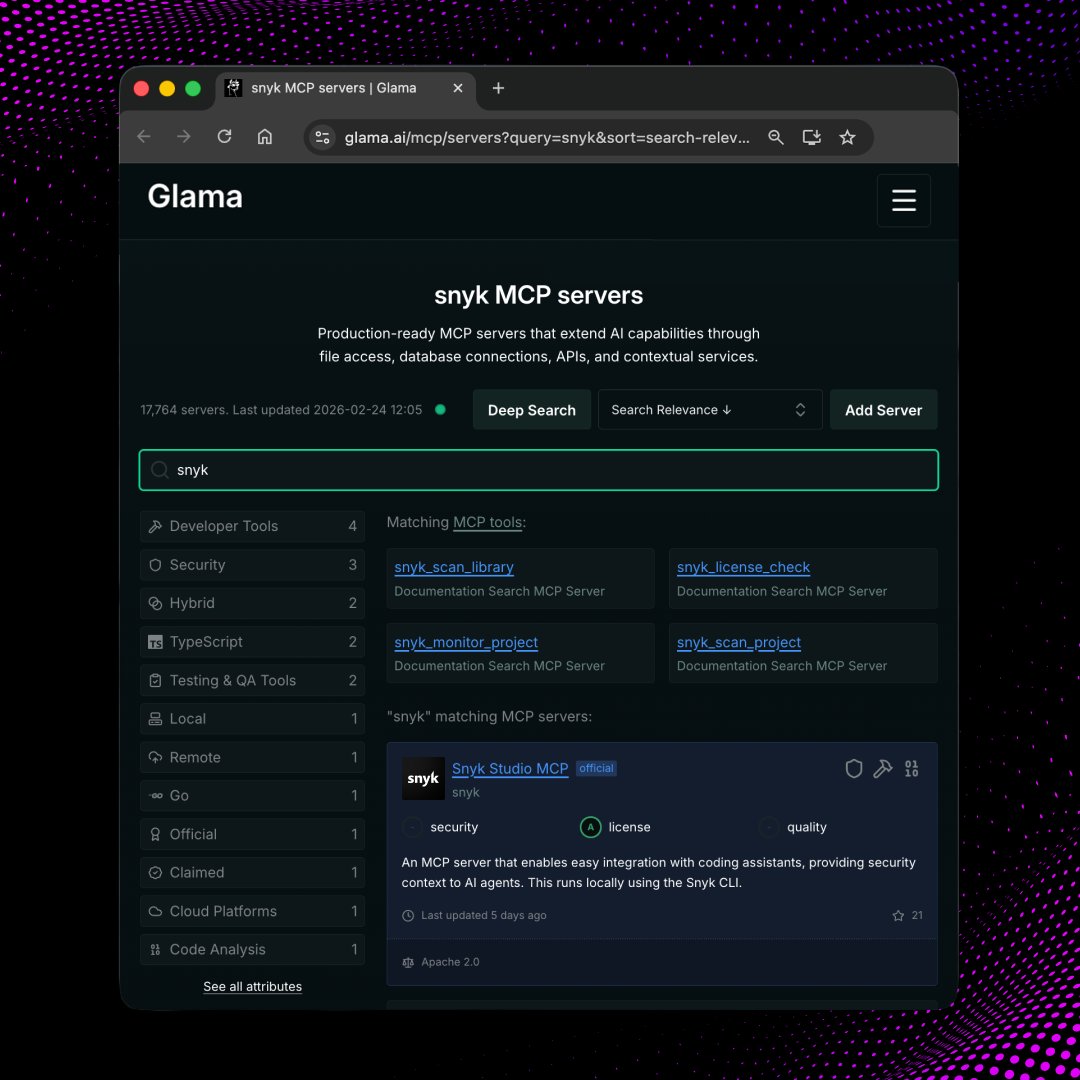Focus the snyk search input field

click(539, 470)
